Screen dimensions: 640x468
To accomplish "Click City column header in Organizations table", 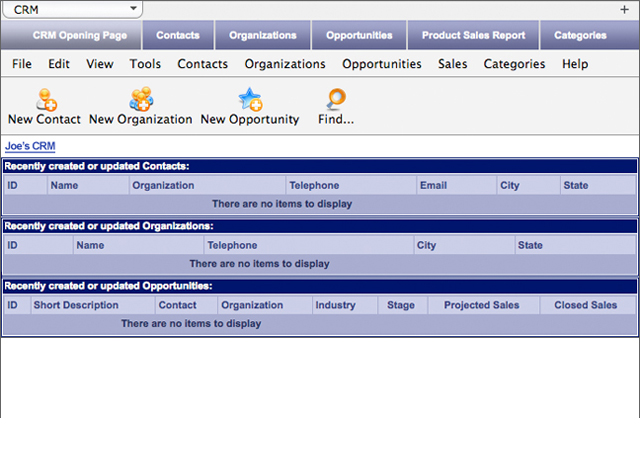I will (464, 245).
